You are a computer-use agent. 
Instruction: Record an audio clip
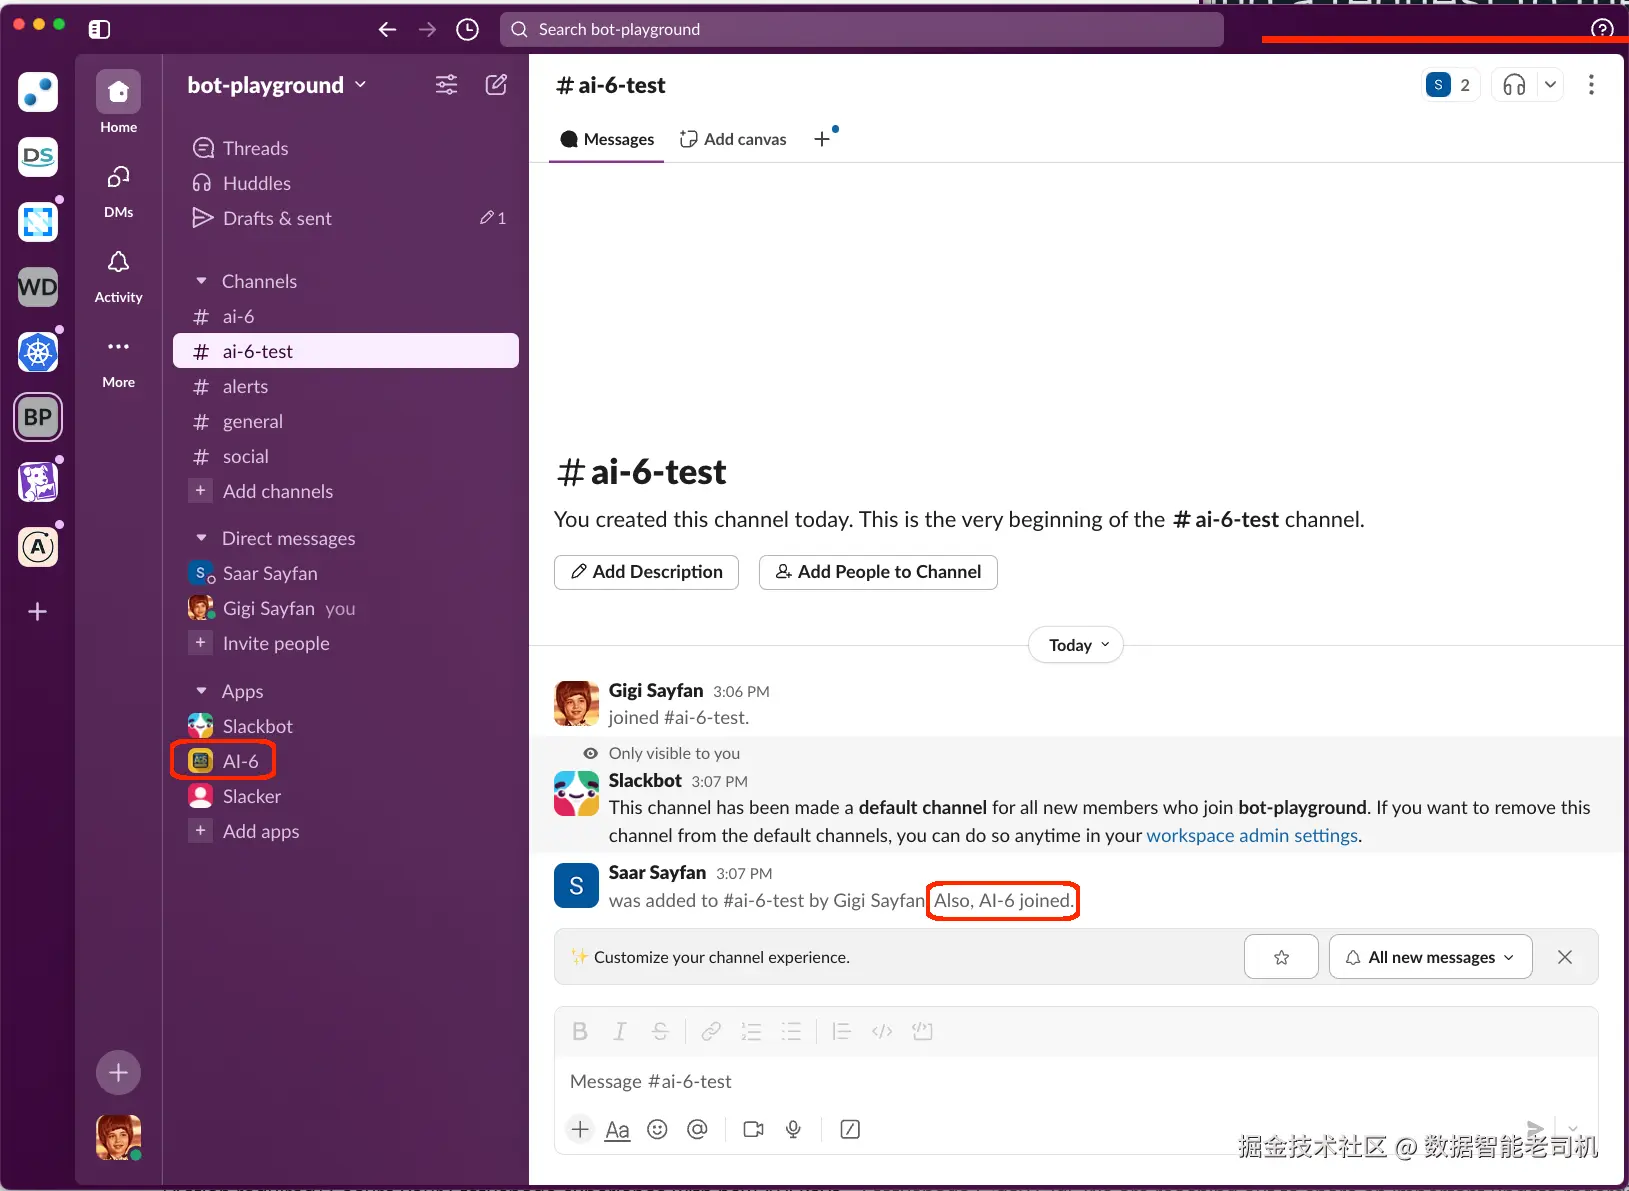(793, 1129)
